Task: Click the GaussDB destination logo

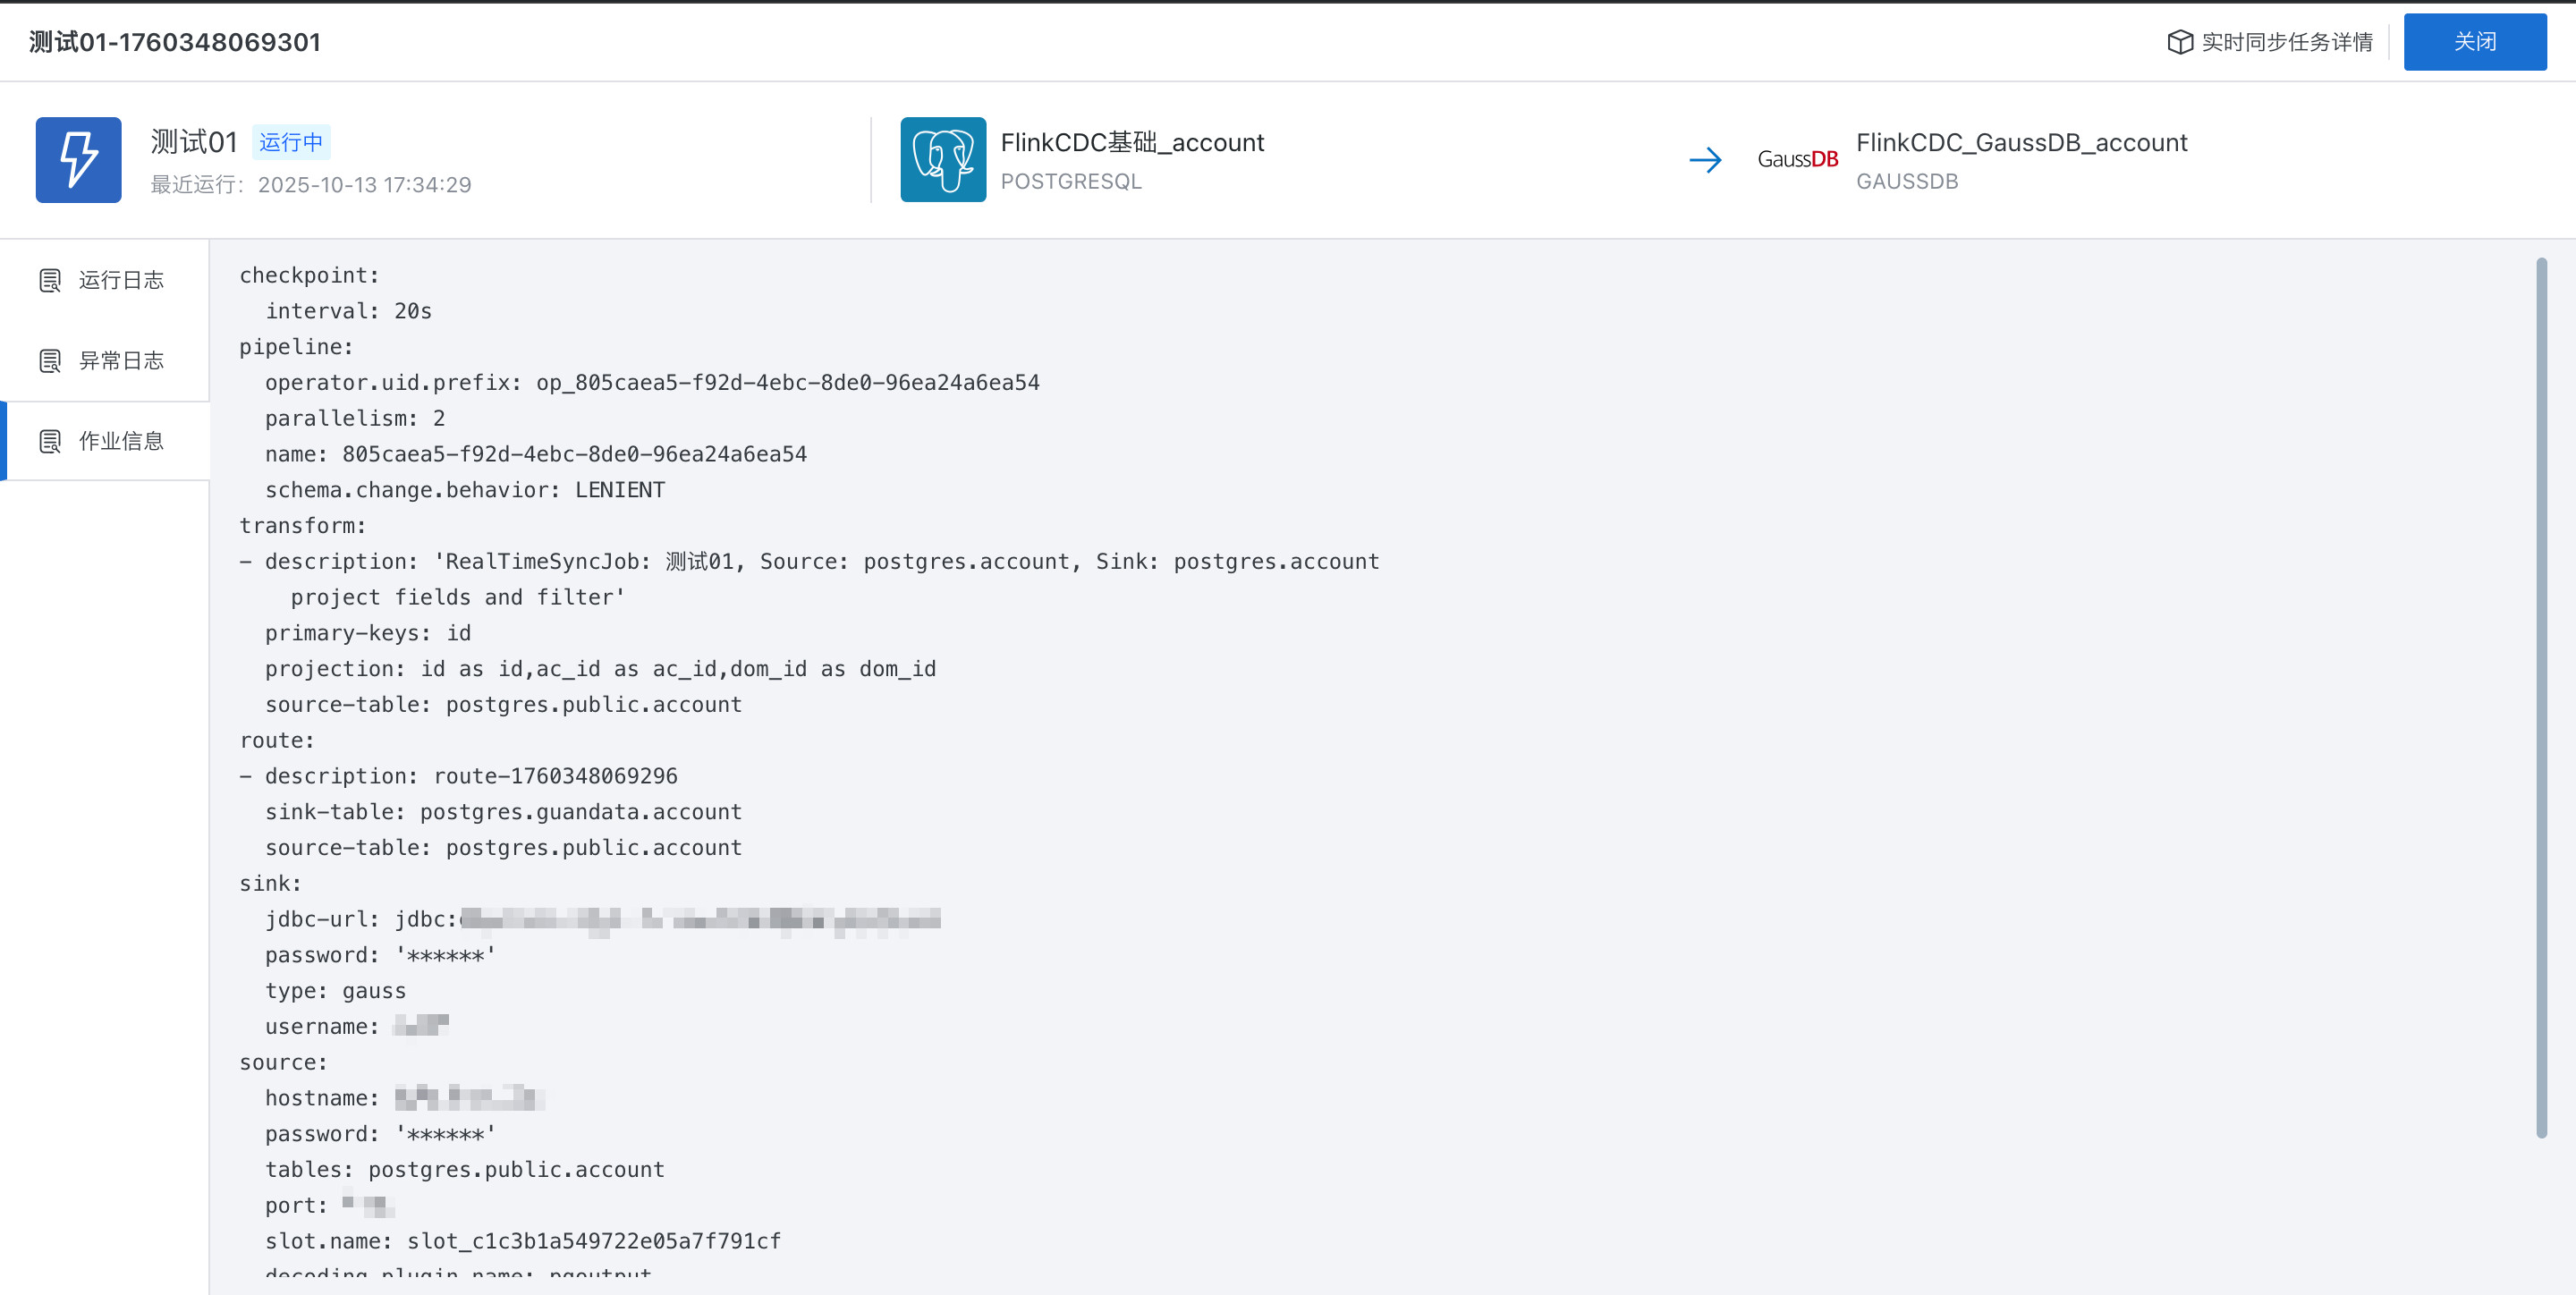Action: [x=1797, y=160]
